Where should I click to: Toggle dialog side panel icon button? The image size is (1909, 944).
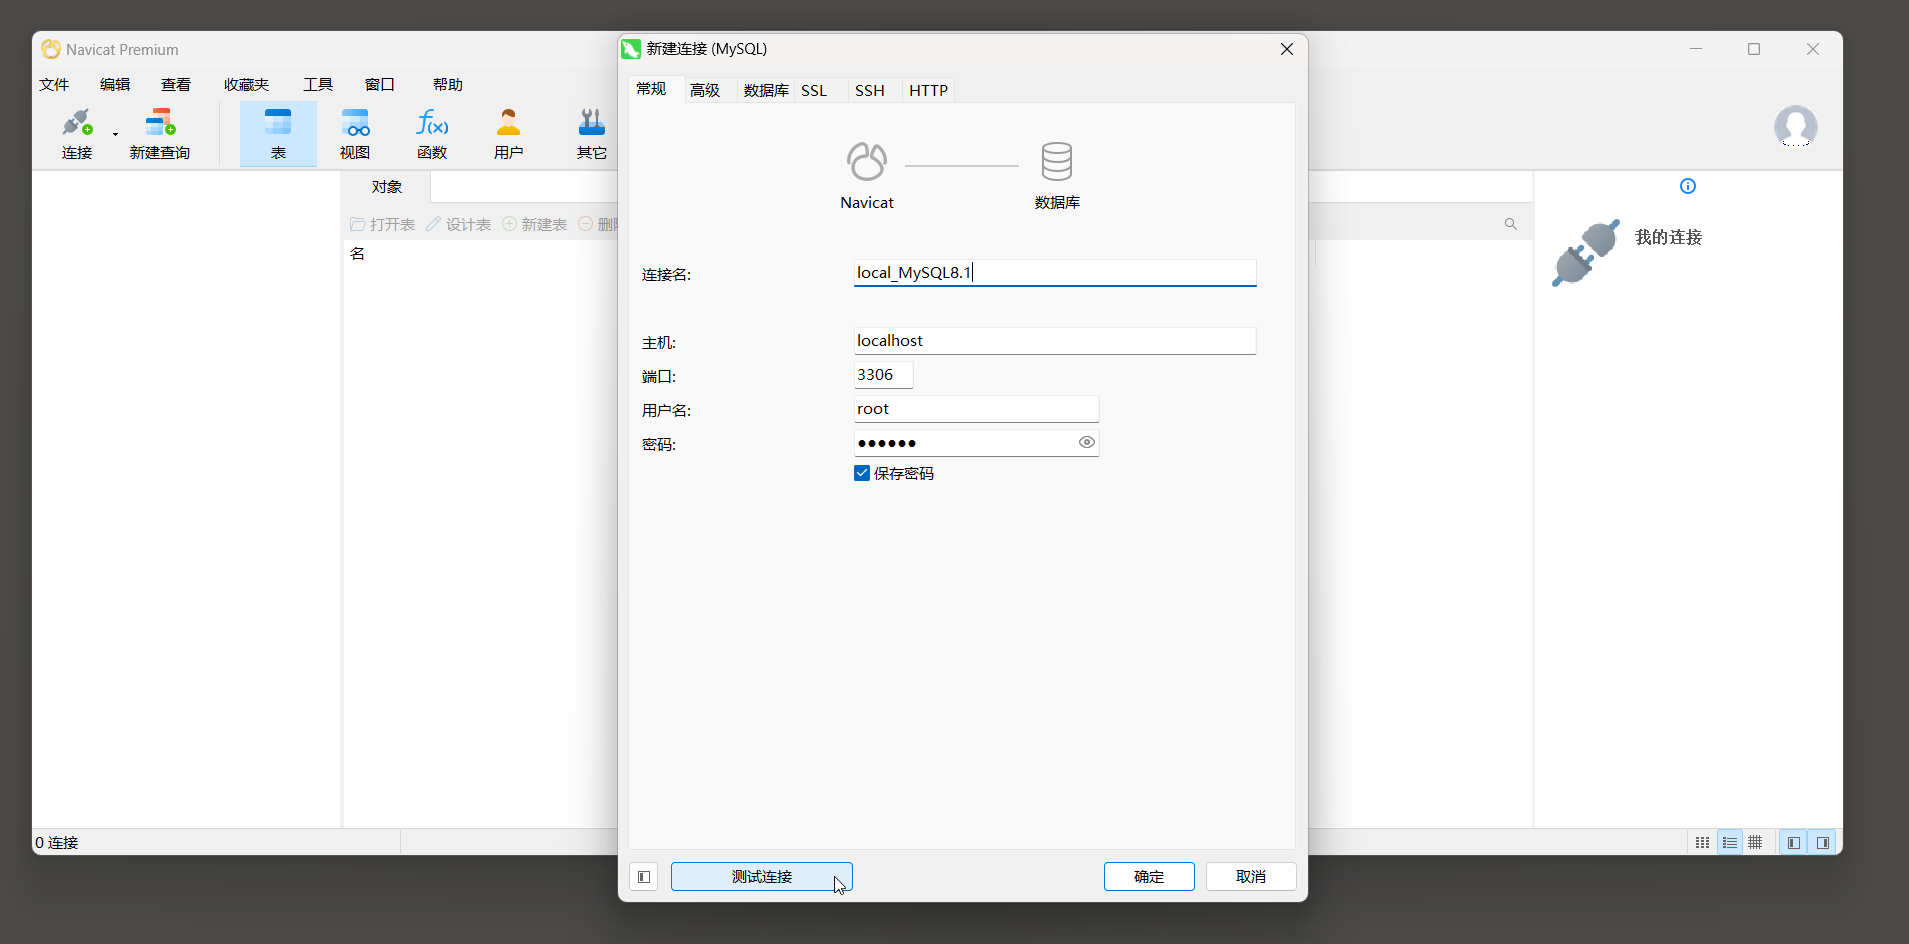644,877
